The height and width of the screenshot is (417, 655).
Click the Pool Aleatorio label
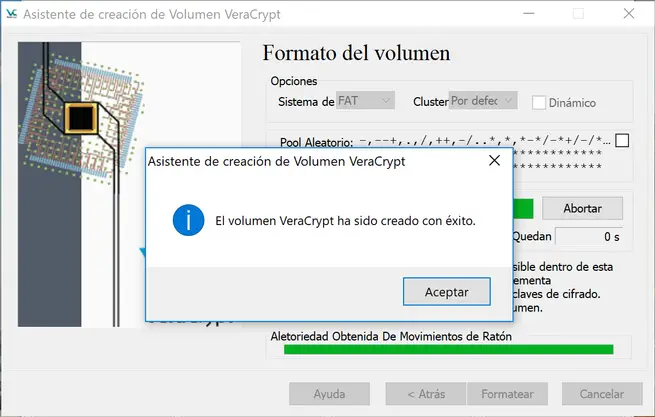pyautogui.click(x=316, y=142)
